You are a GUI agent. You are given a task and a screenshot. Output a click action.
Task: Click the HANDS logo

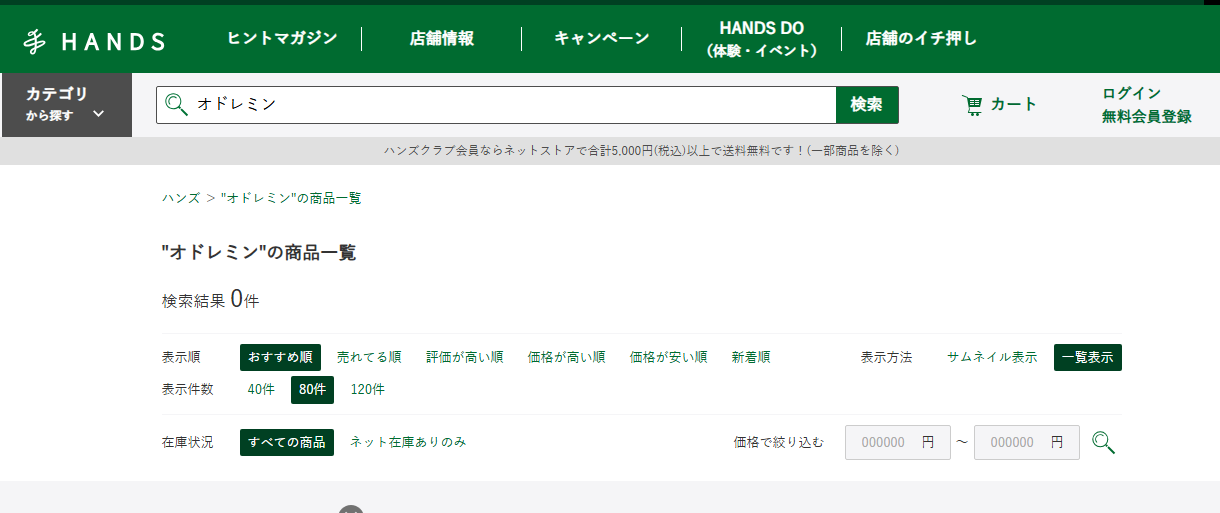coord(94,41)
